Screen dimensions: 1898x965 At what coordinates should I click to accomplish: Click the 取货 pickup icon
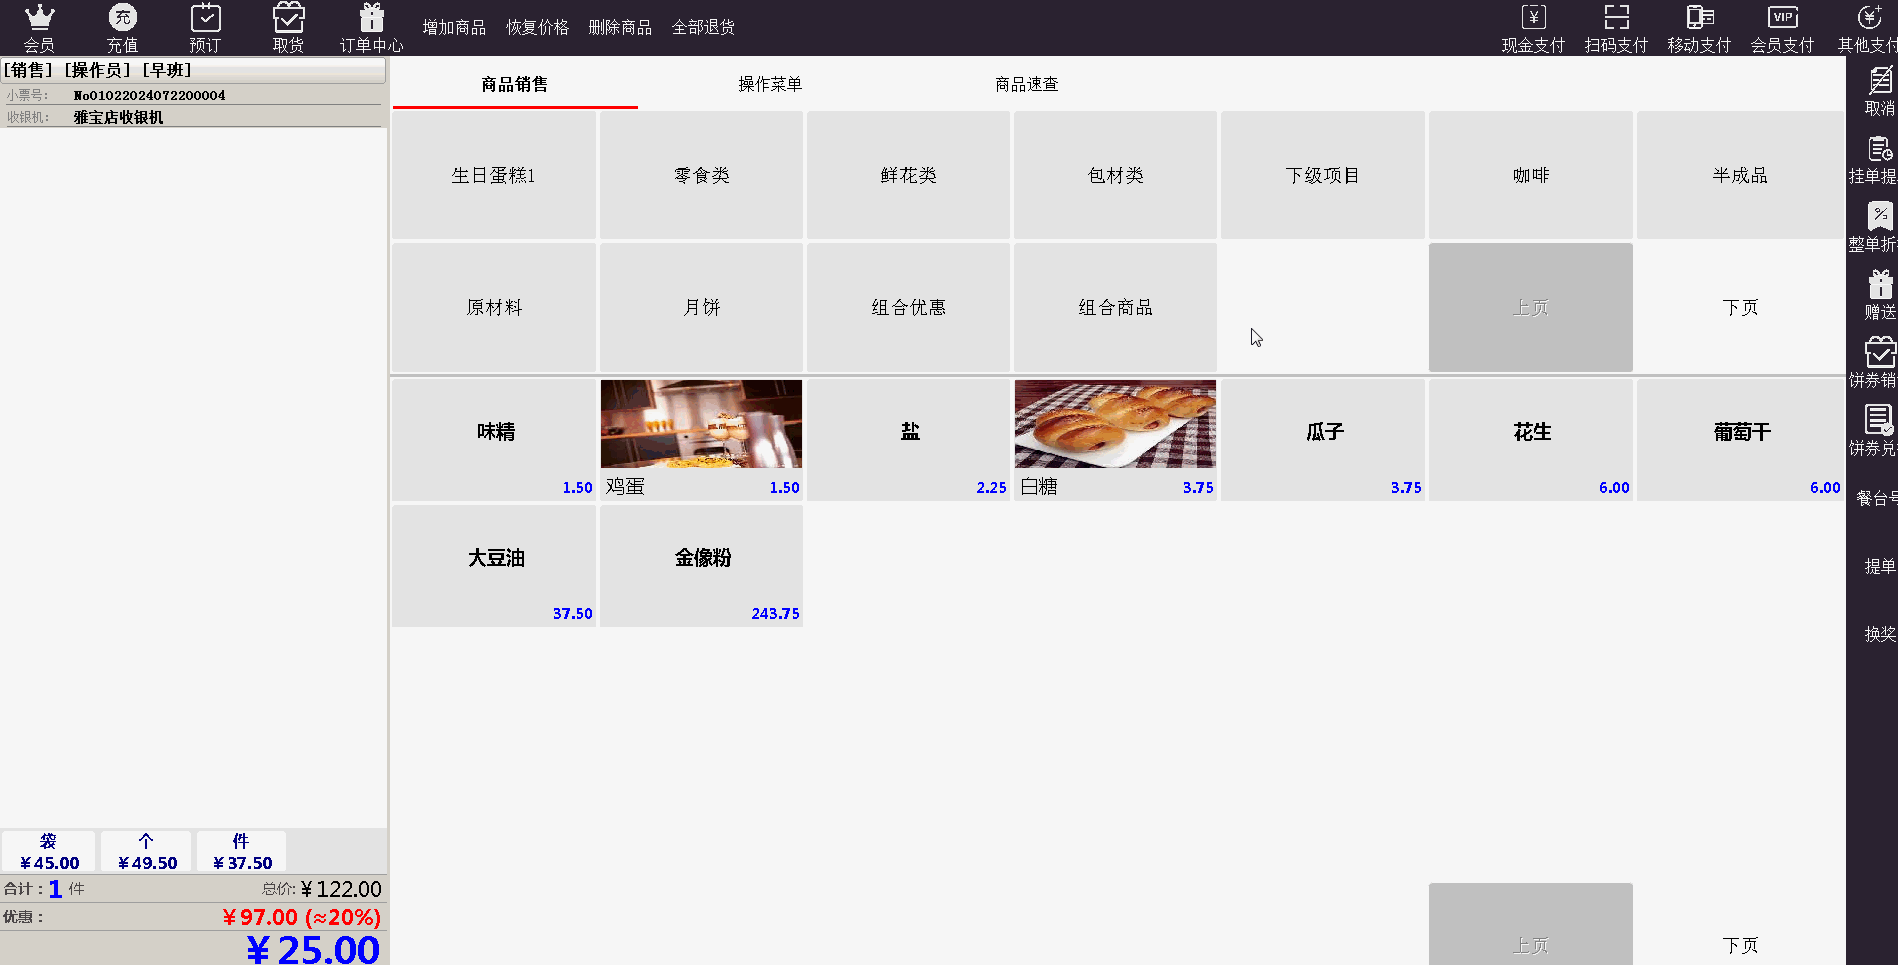point(288,28)
